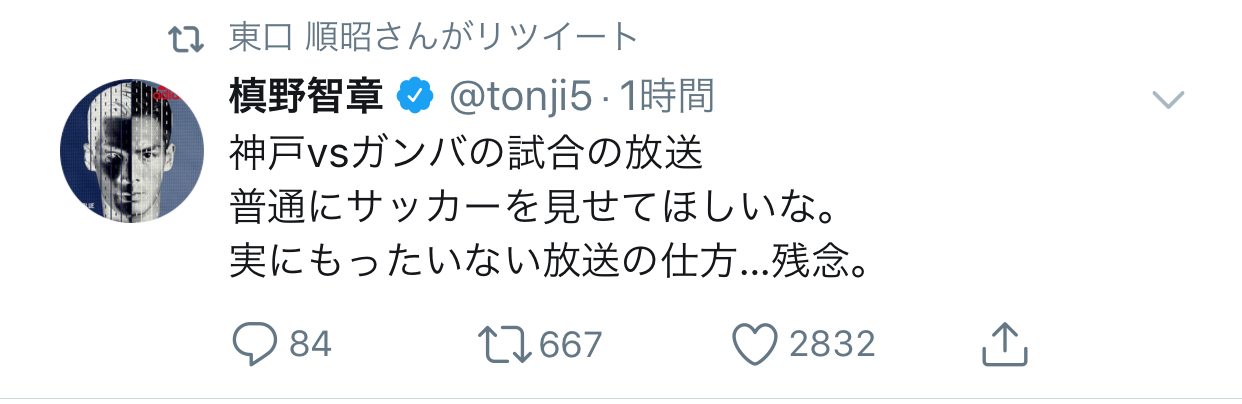Open the tweet via the 1時間 timestamp

click(x=666, y=97)
